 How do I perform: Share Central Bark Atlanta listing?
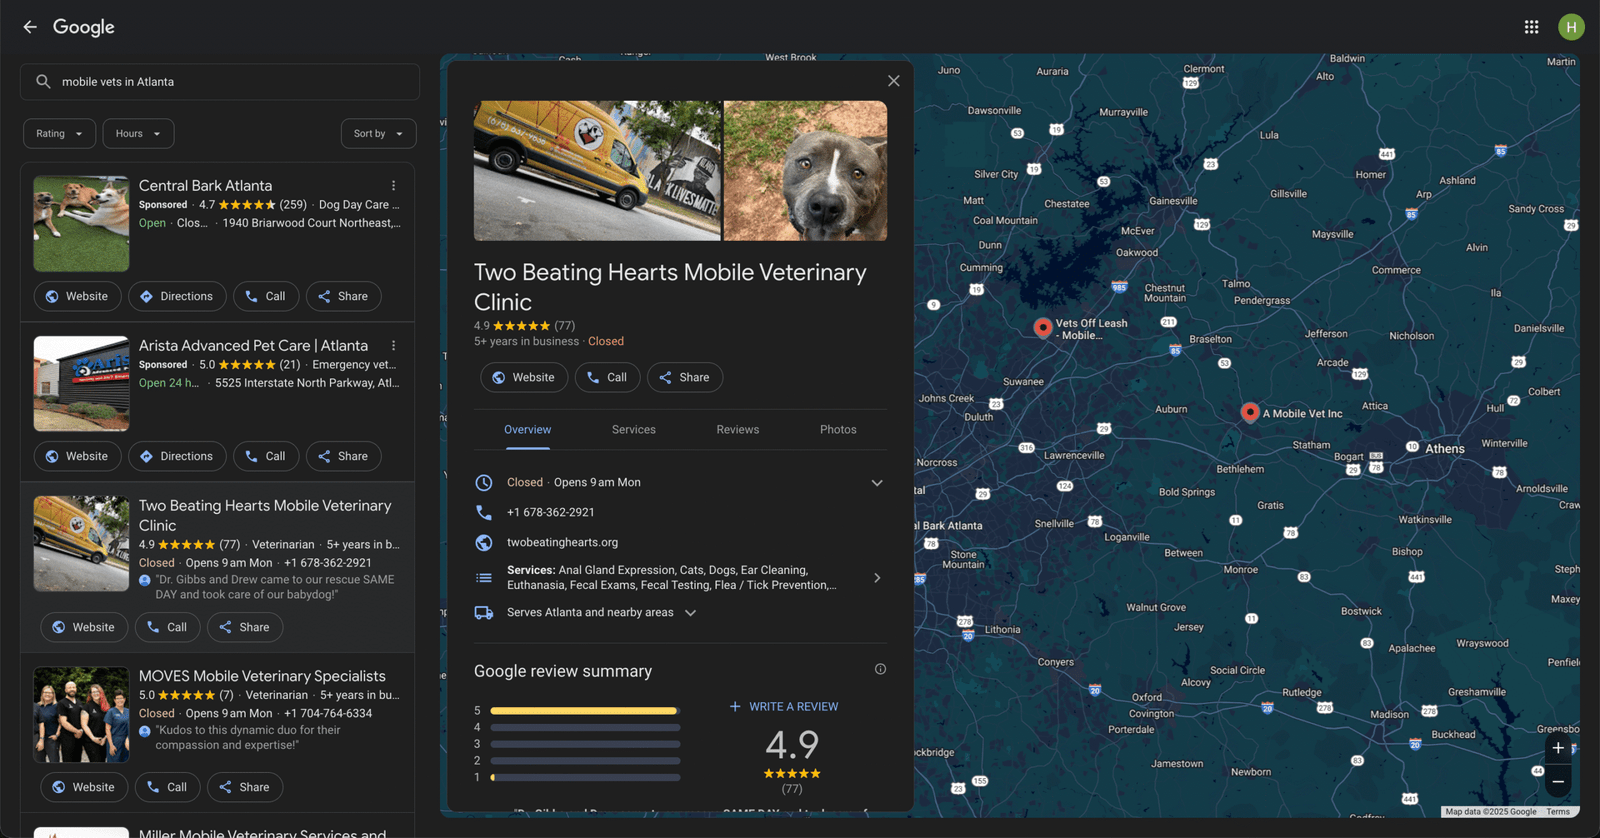coord(343,296)
